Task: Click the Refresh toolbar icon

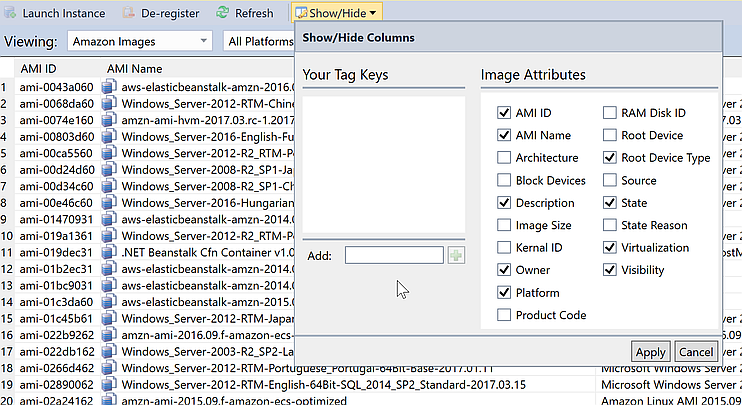Action: (223, 13)
